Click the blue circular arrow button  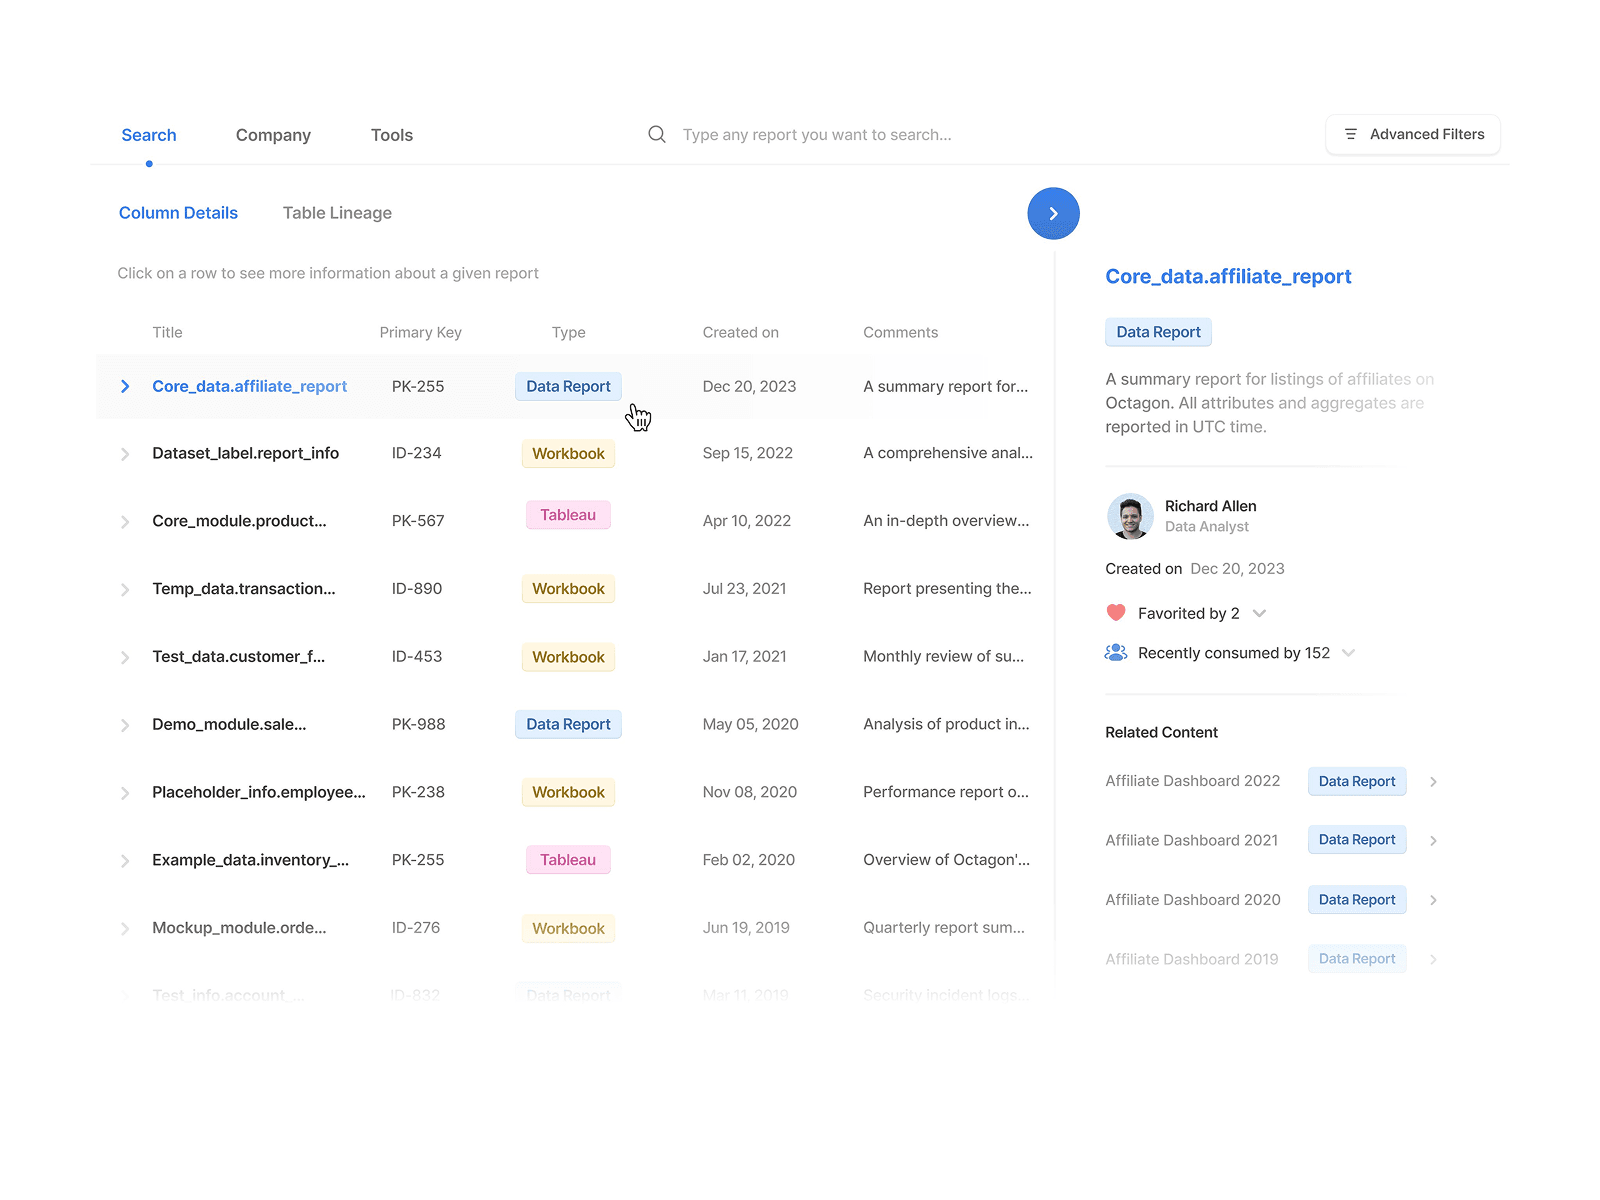1053,213
